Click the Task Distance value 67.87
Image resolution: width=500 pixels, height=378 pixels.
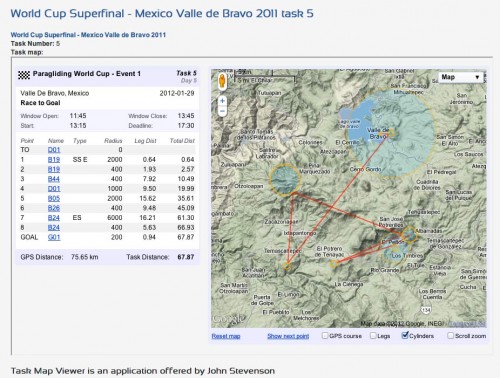click(186, 257)
